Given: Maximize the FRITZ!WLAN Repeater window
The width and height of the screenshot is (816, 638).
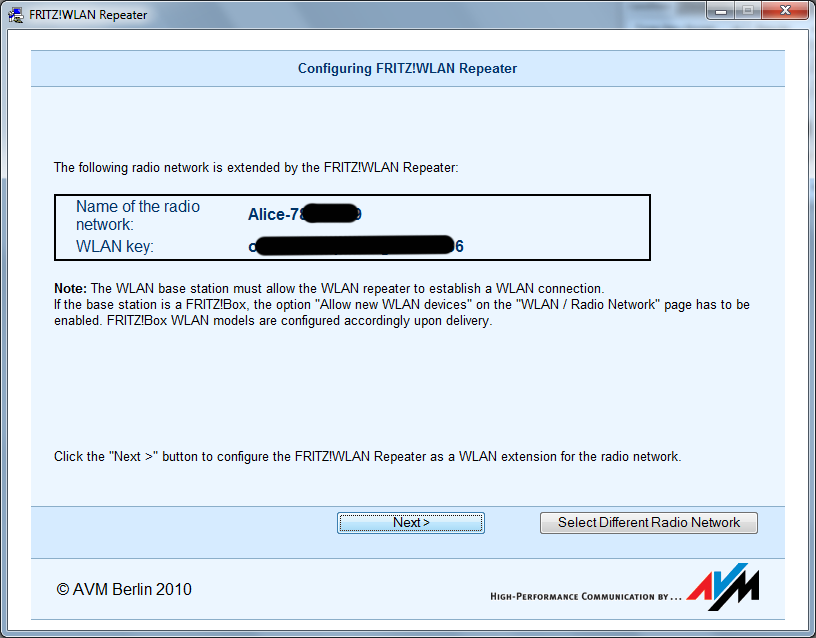Looking at the screenshot, I should (746, 11).
